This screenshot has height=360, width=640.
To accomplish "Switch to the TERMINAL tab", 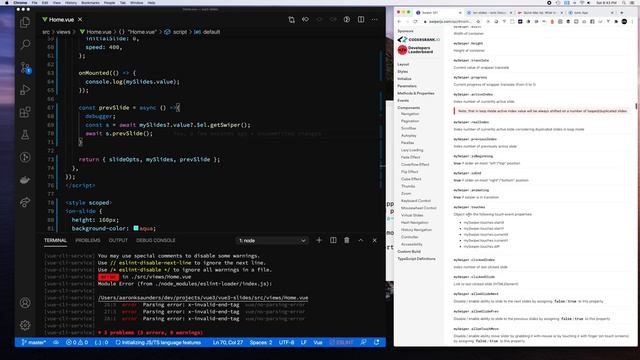I will point(56,240).
